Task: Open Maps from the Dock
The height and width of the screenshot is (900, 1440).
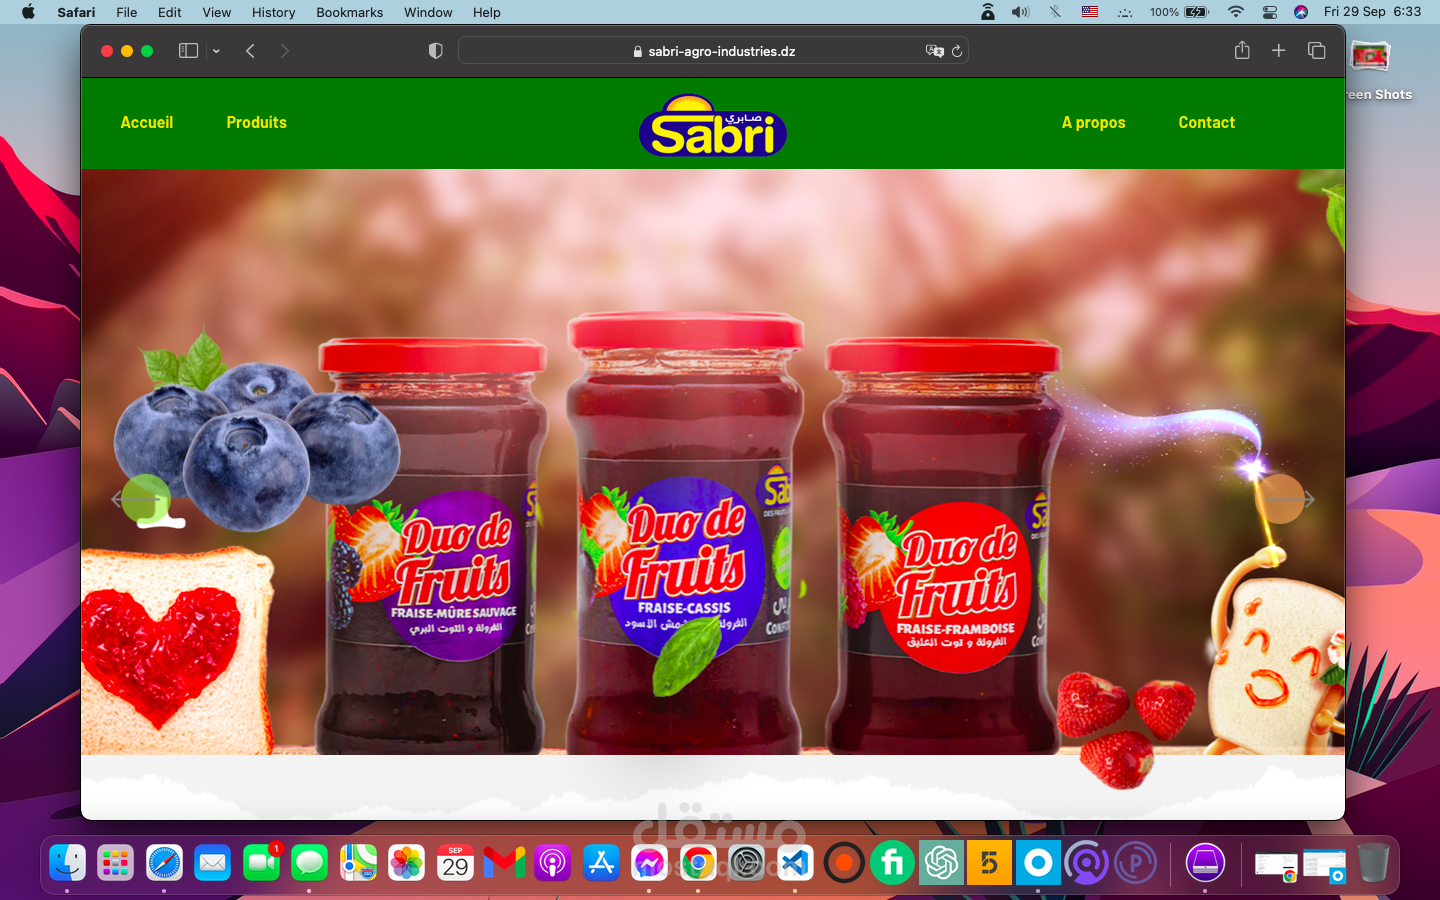Action: pos(358,862)
